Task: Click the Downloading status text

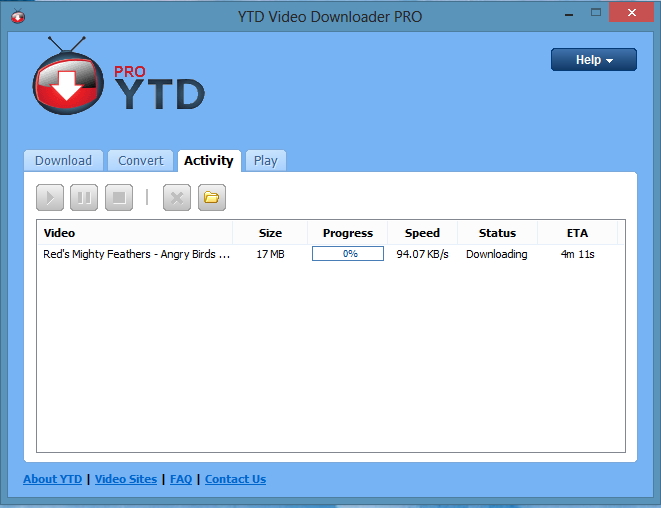Action: [497, 254]
